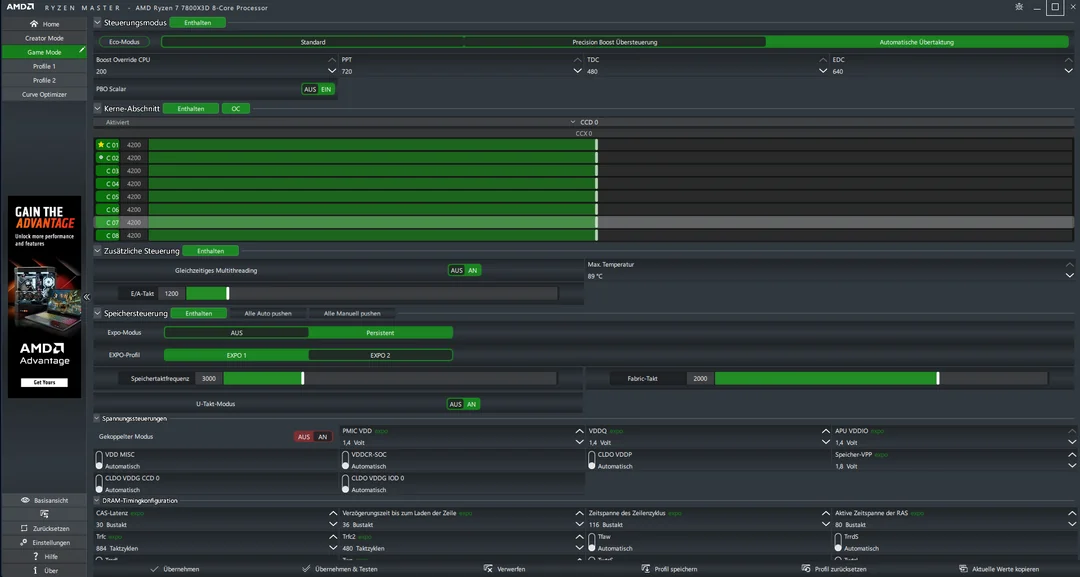1080x577 pixels.
Task: Collapse the Kerne-Abschnitt section
Action: pos(98,109)
